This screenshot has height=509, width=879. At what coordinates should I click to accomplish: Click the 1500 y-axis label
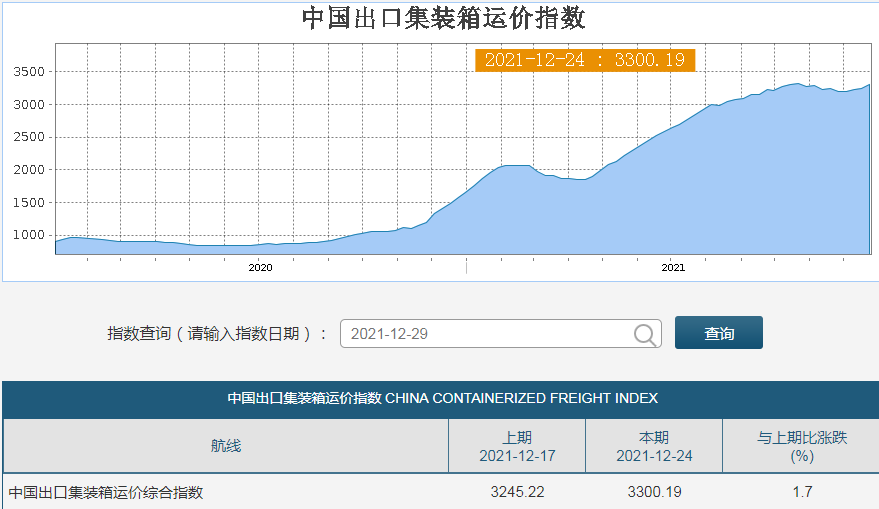pos(29,202)
